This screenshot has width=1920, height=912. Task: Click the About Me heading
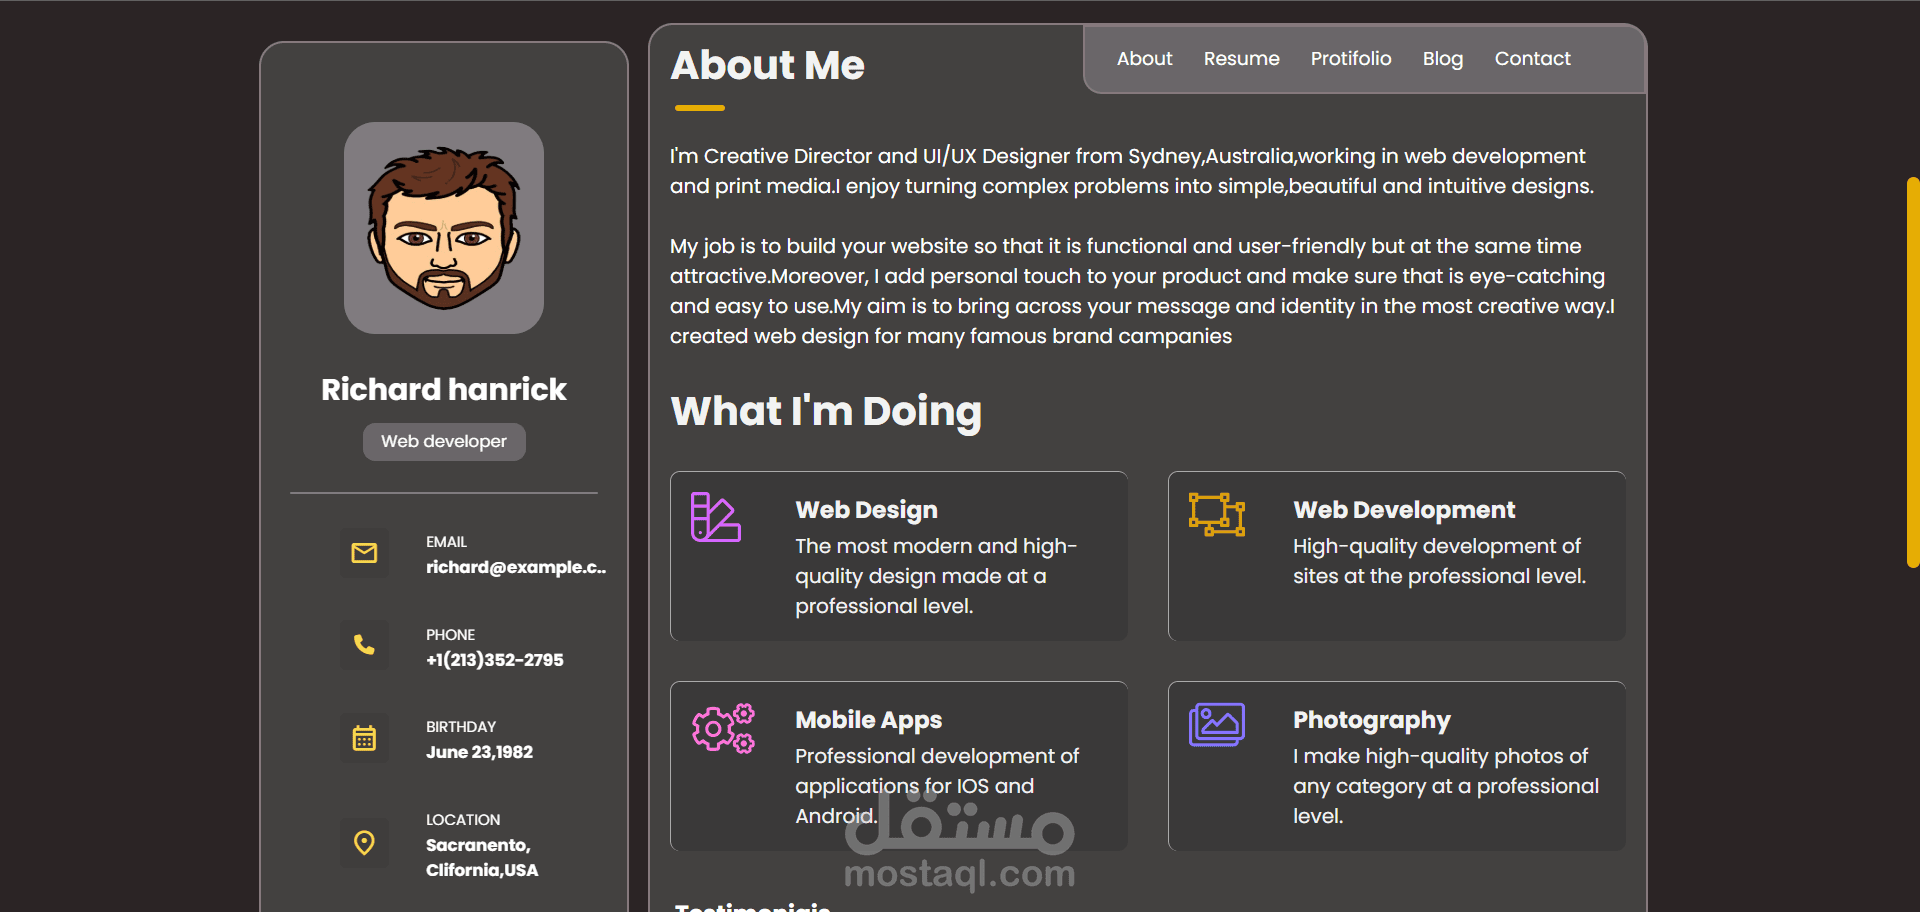[x=768, y=65]
